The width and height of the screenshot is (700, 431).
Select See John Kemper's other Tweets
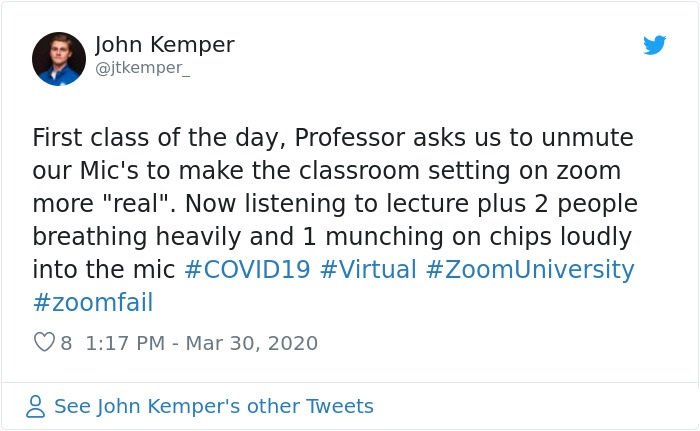(x=214, y=406)
